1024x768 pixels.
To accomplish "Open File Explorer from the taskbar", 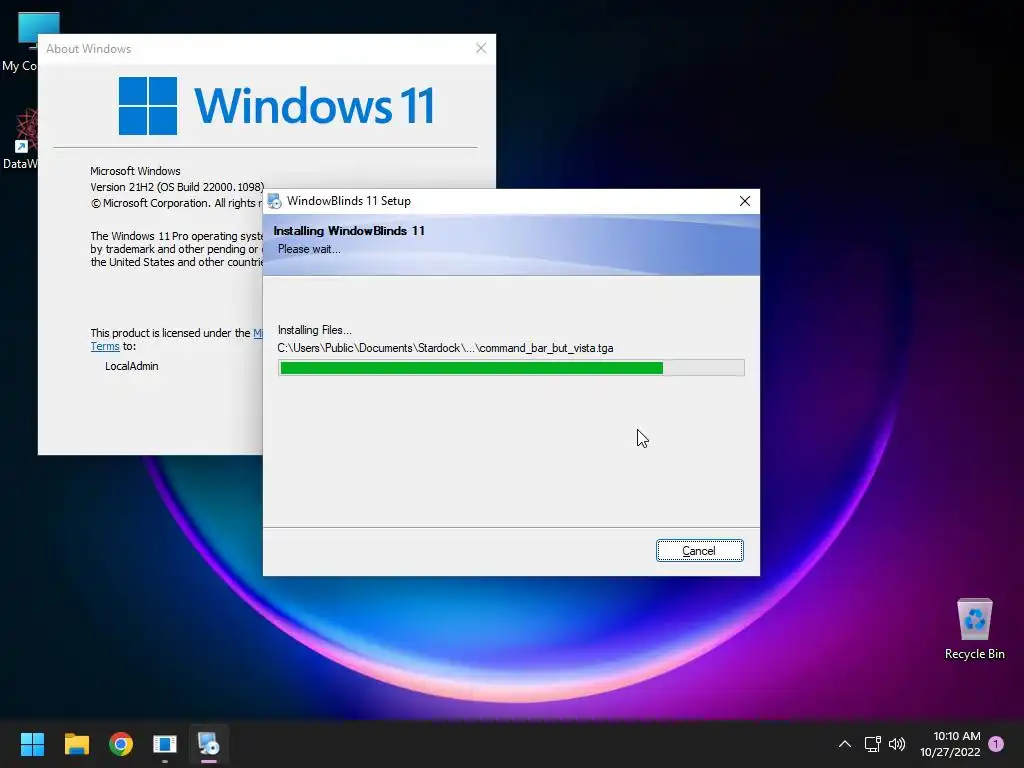I will (x=76, y=744).
